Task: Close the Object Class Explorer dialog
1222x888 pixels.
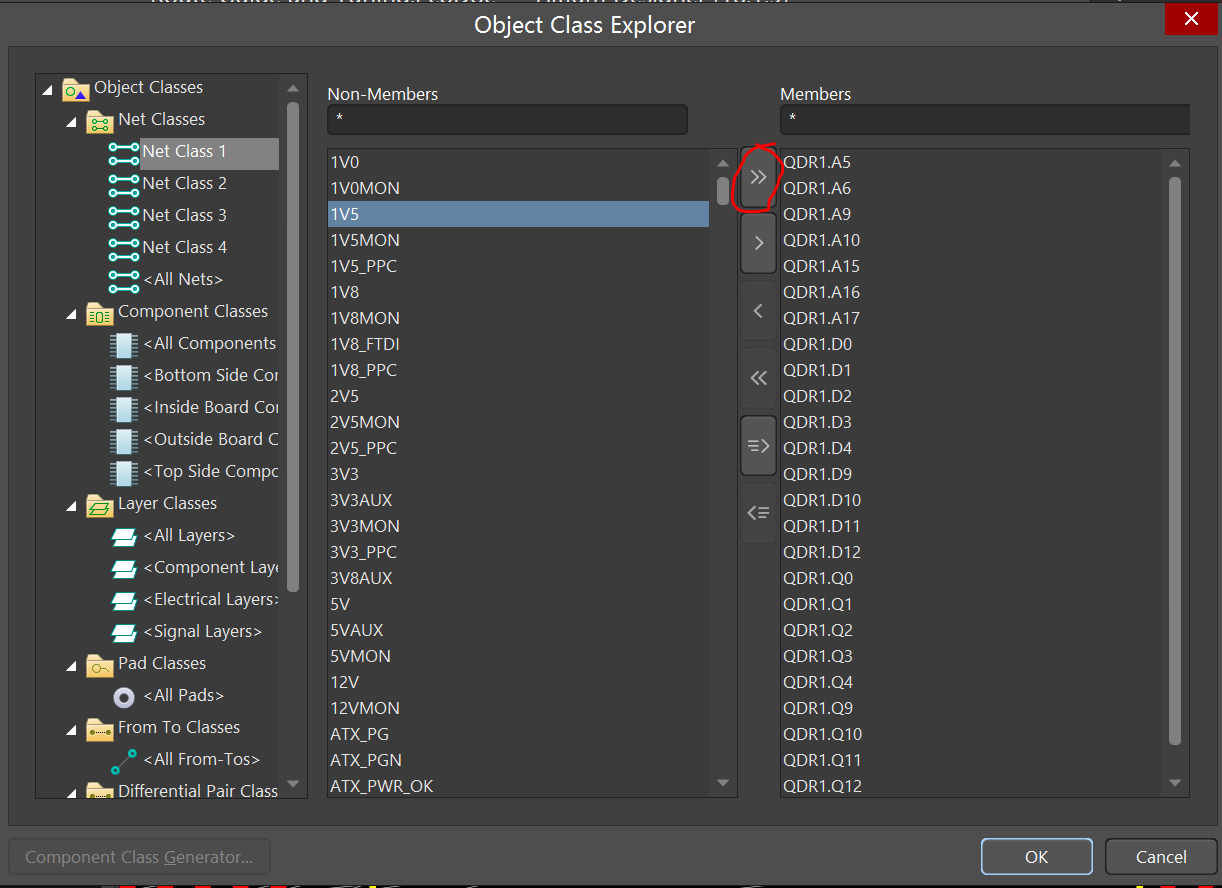Action: click(x=1191, y=19)
